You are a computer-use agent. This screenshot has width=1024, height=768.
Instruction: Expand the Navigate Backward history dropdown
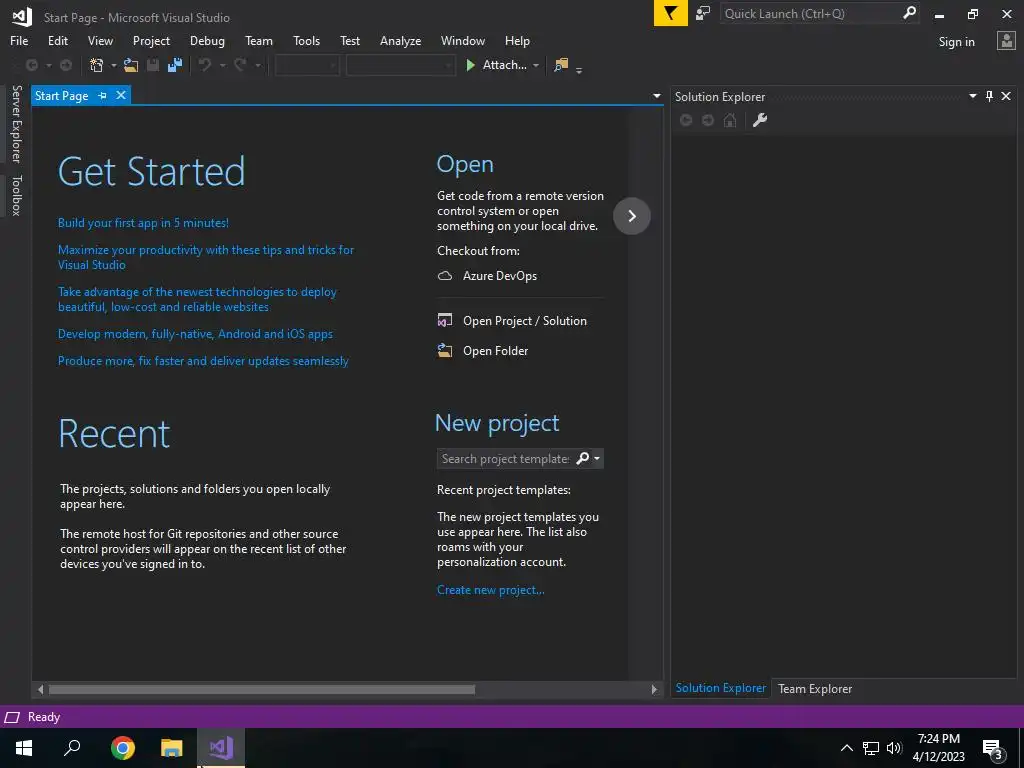tap(48, 65)
